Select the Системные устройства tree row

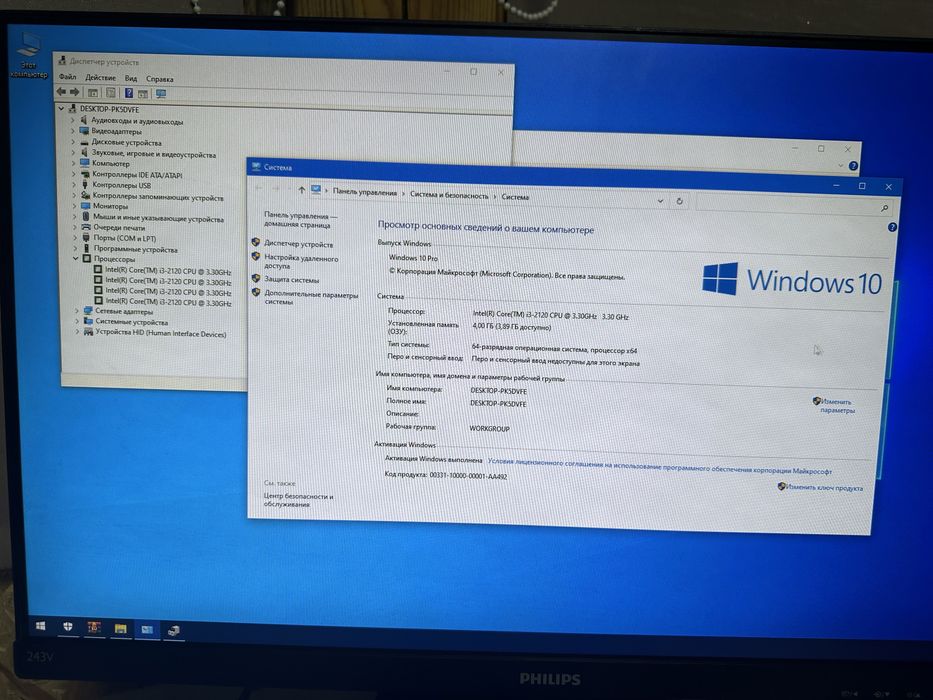[131, 321]
